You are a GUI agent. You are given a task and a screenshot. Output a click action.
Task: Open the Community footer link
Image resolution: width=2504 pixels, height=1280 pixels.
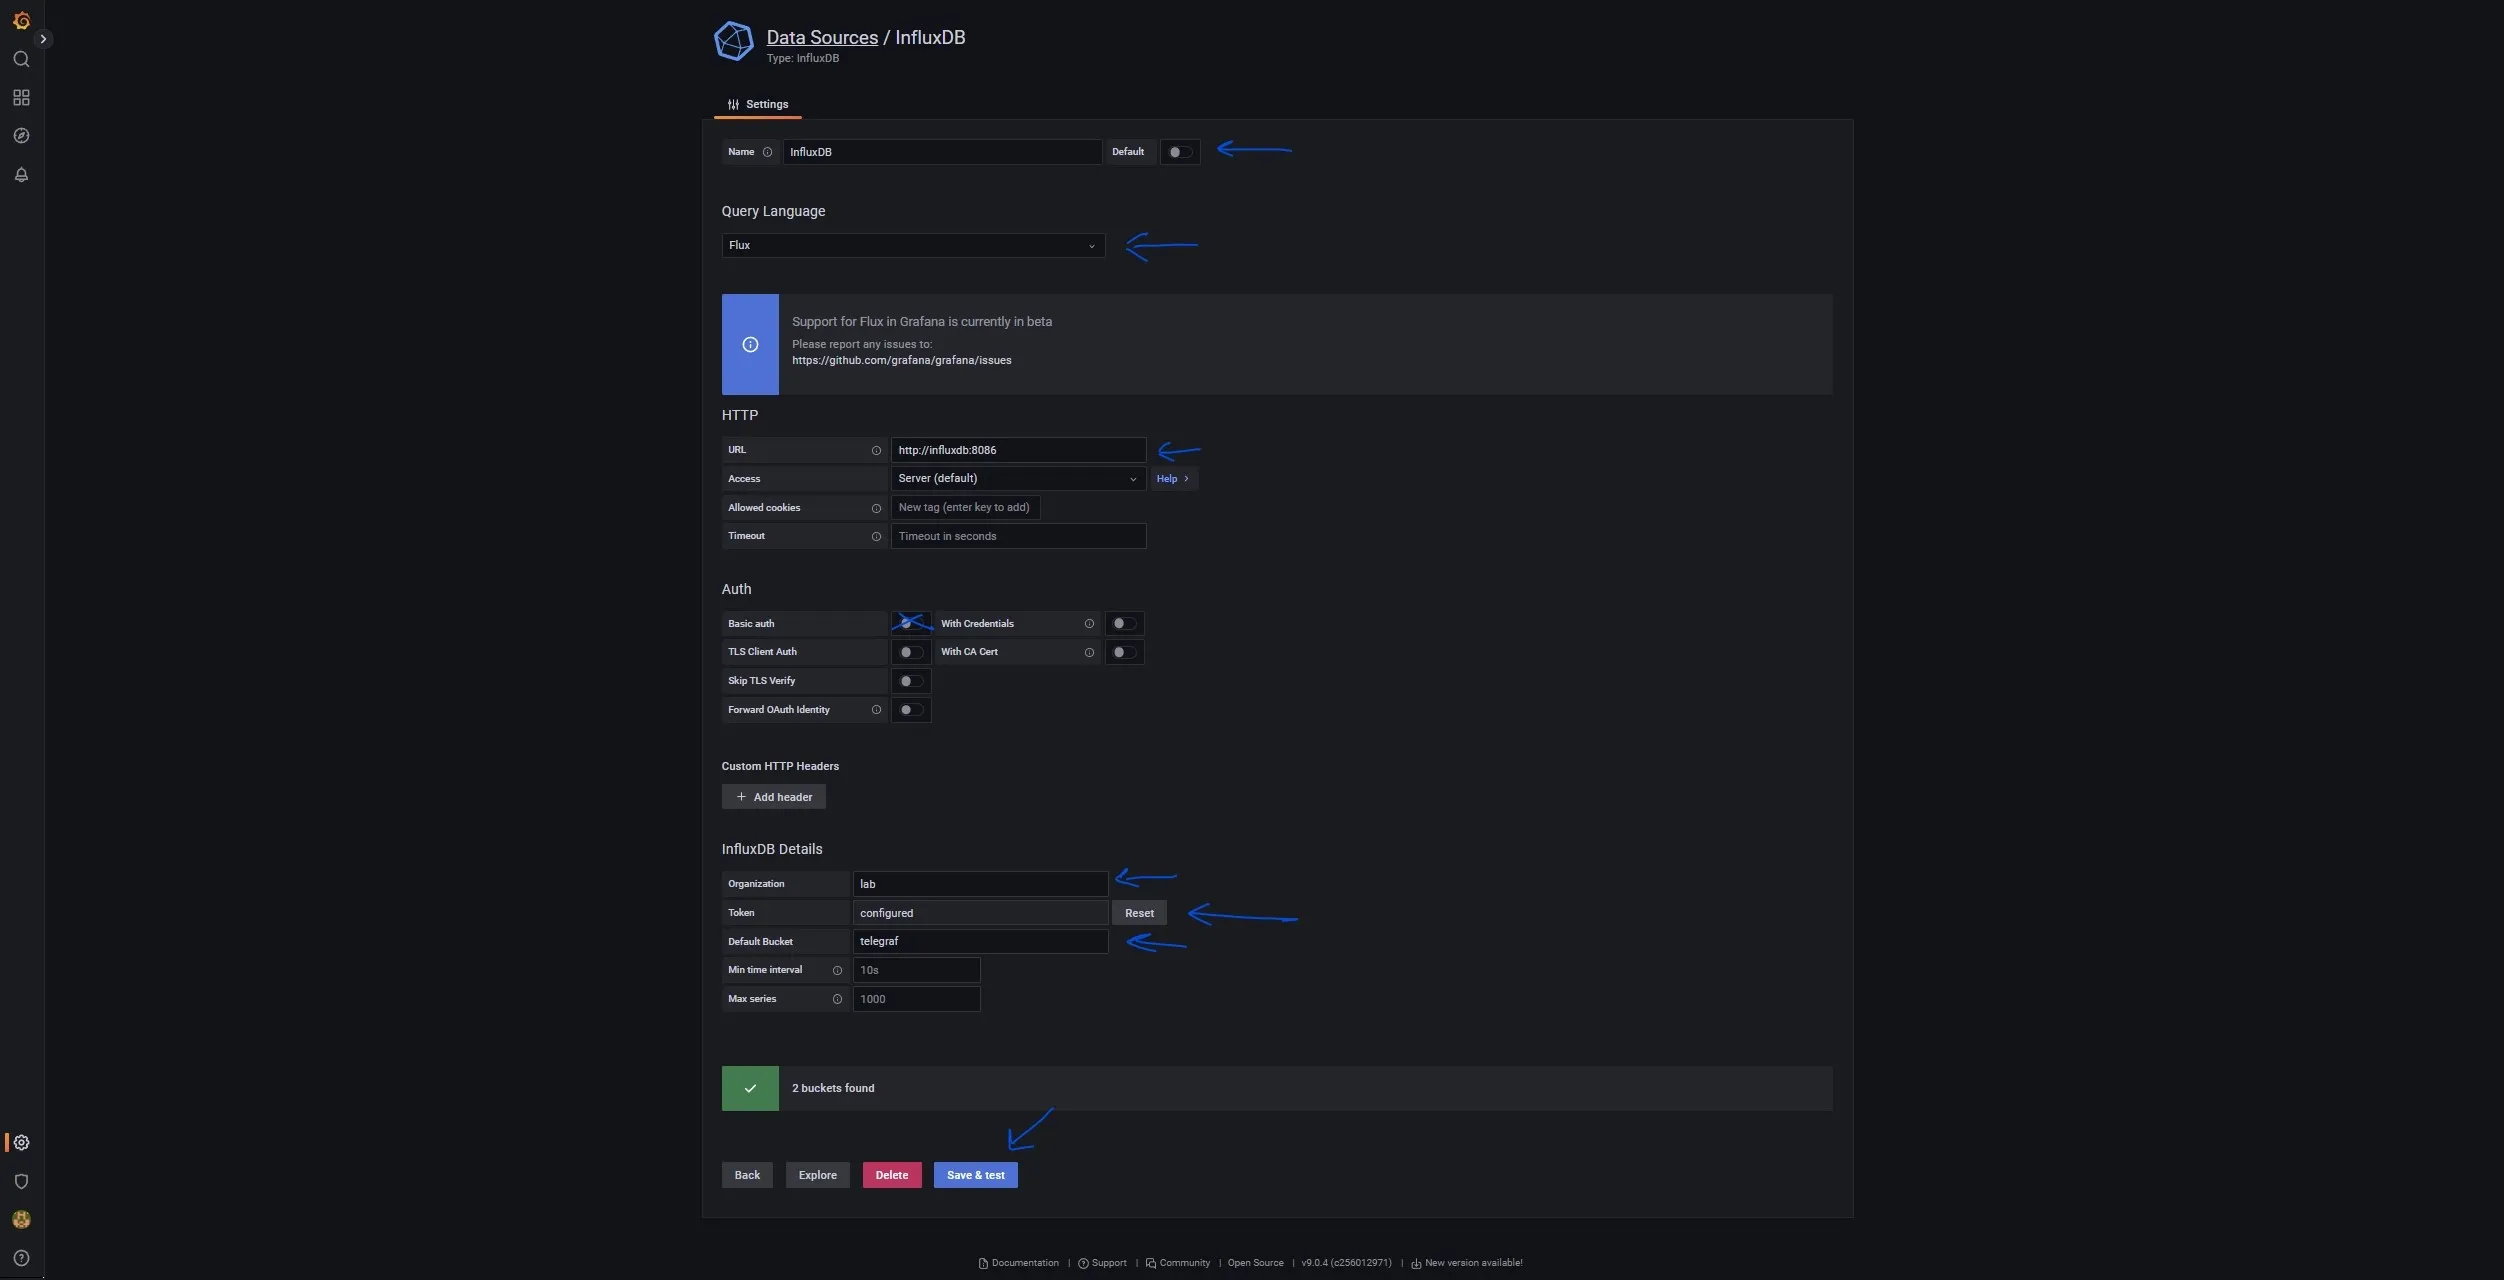click(x=1177, y=1263)
